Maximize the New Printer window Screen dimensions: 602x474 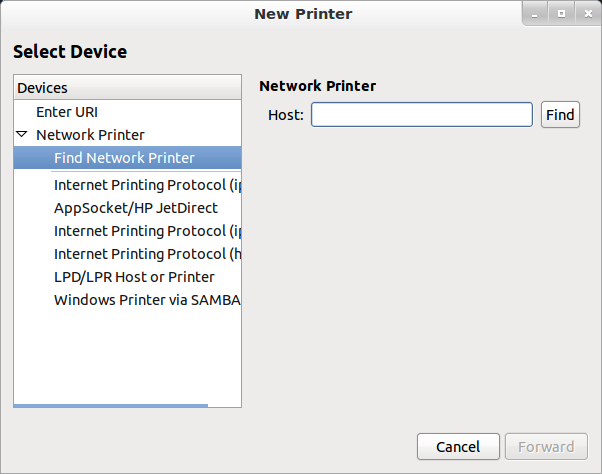[561, 14]
